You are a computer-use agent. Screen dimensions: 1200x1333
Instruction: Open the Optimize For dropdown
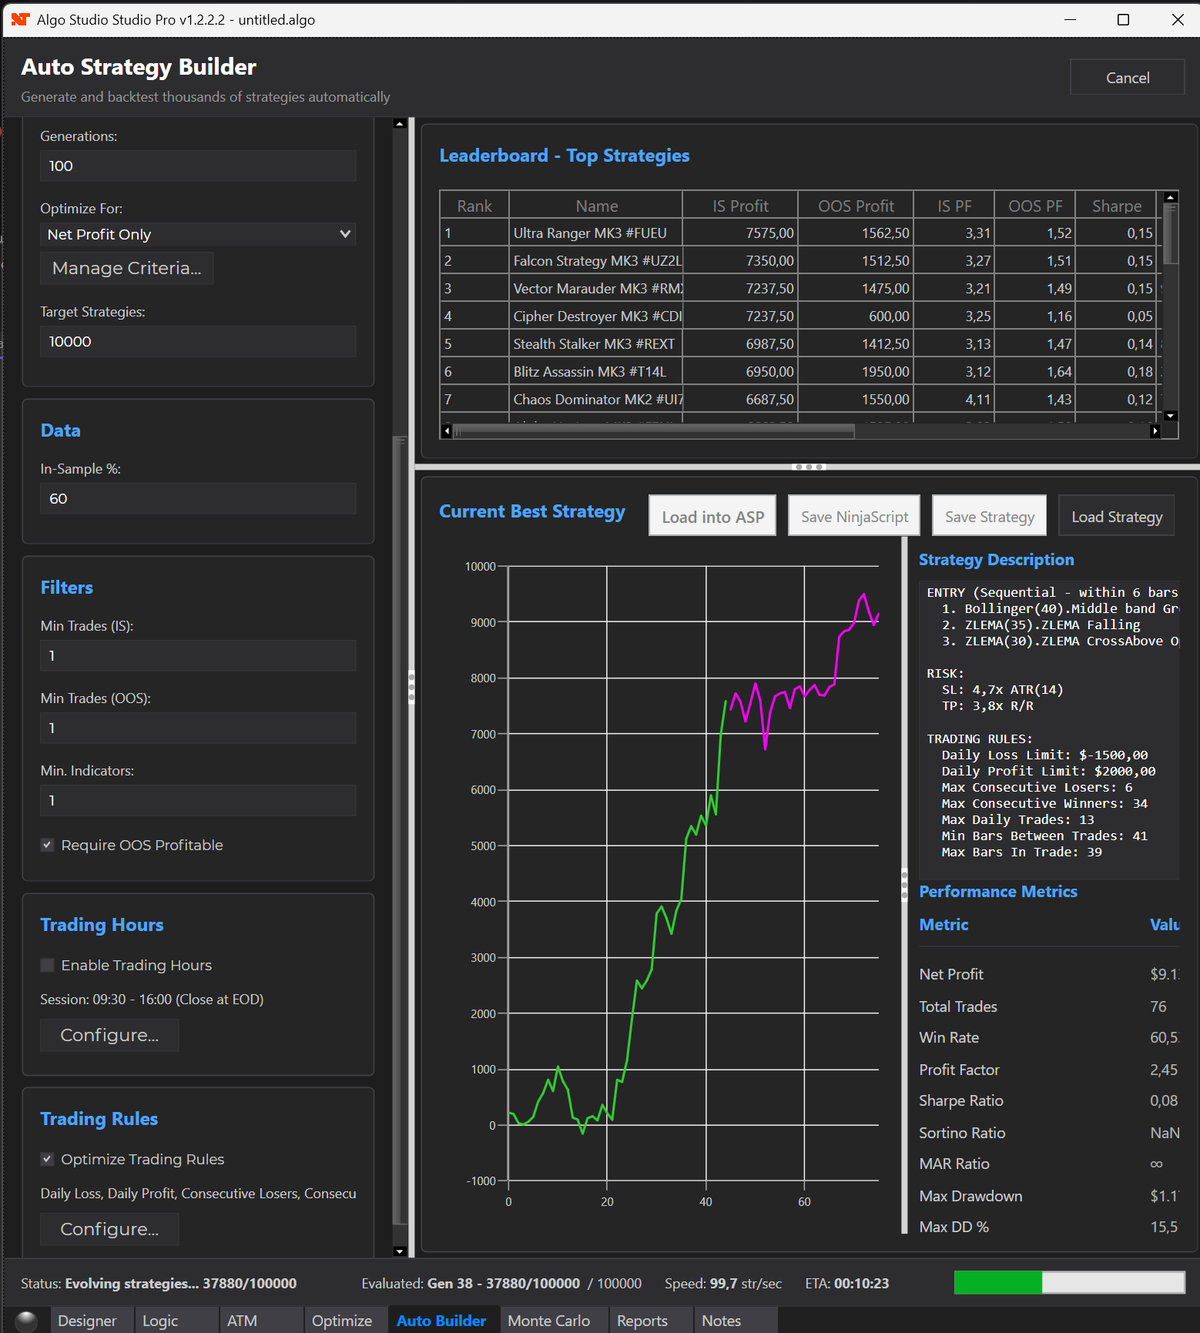[198, 234]
